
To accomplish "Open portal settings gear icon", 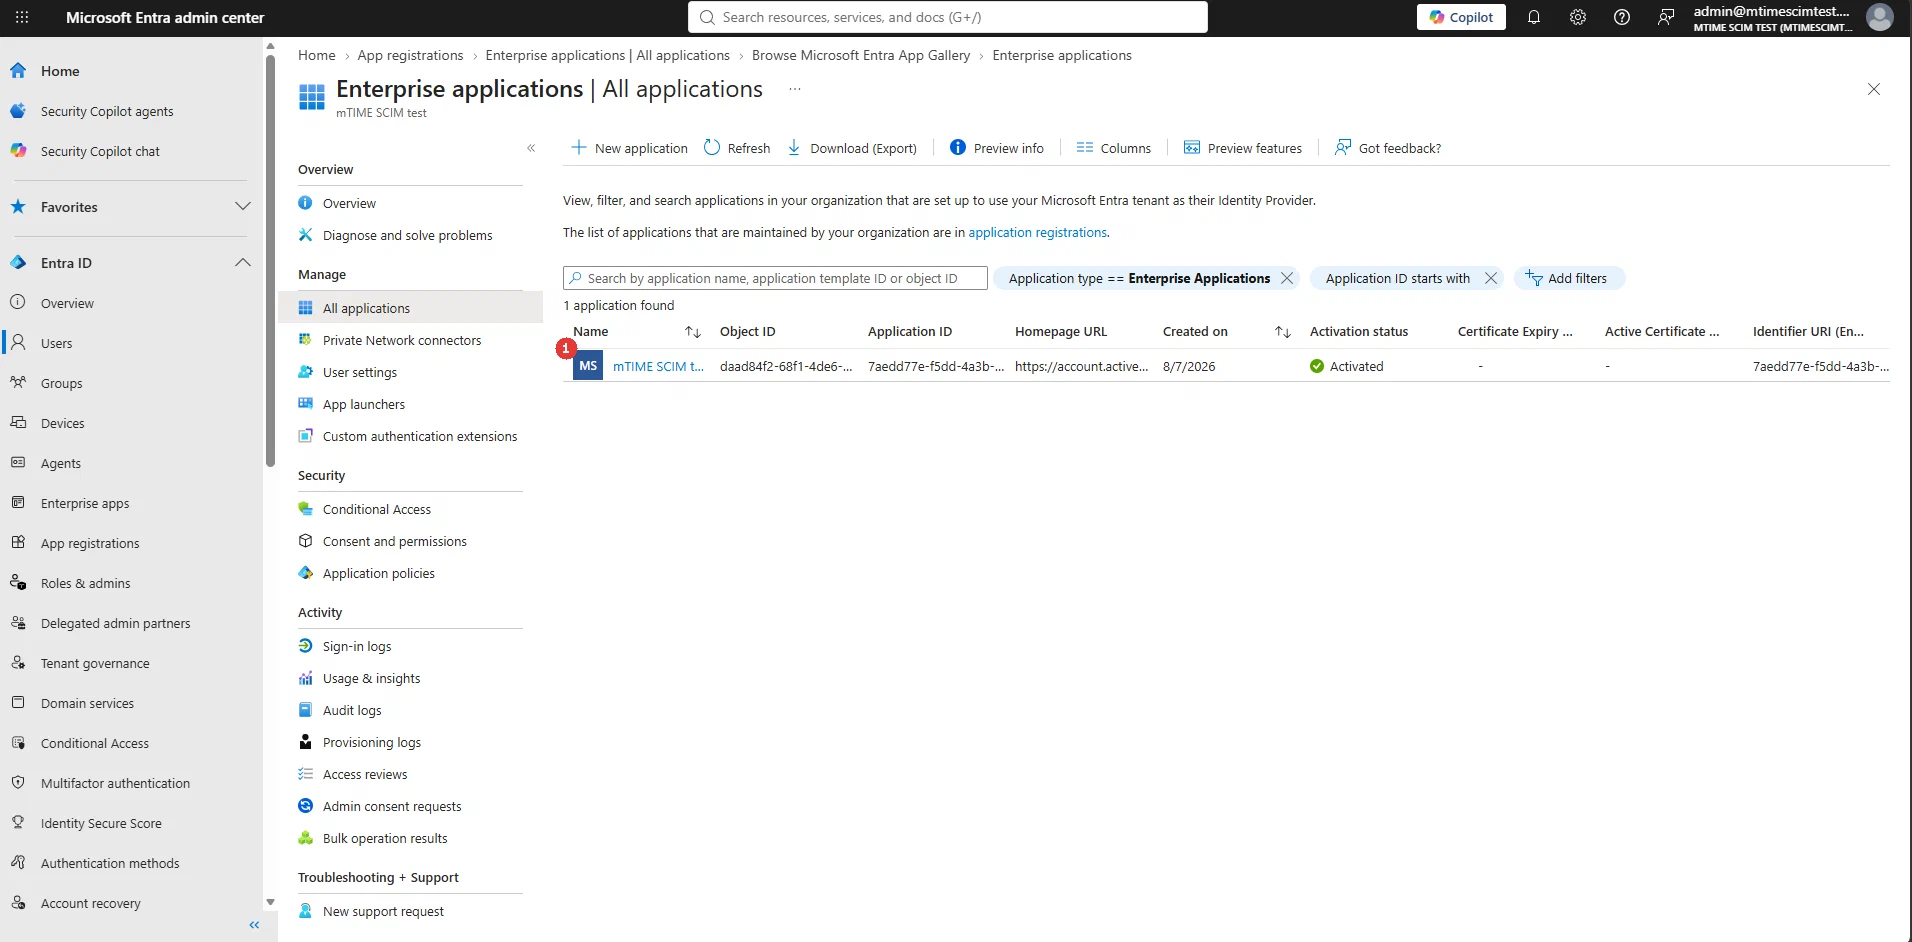I will [1577, 17].
